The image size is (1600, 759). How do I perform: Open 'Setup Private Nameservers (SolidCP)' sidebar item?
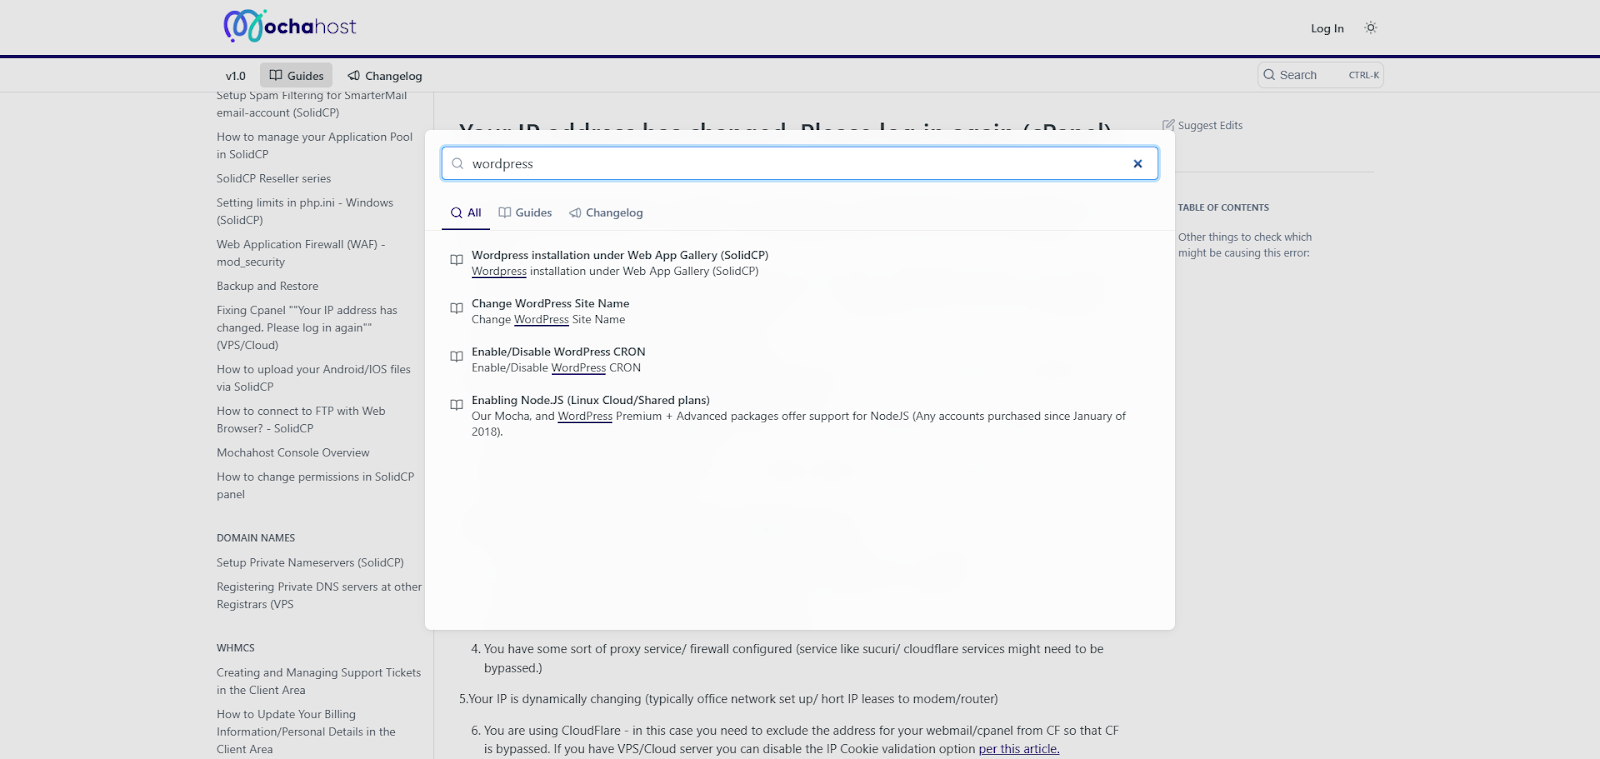[x=310, y=563]
